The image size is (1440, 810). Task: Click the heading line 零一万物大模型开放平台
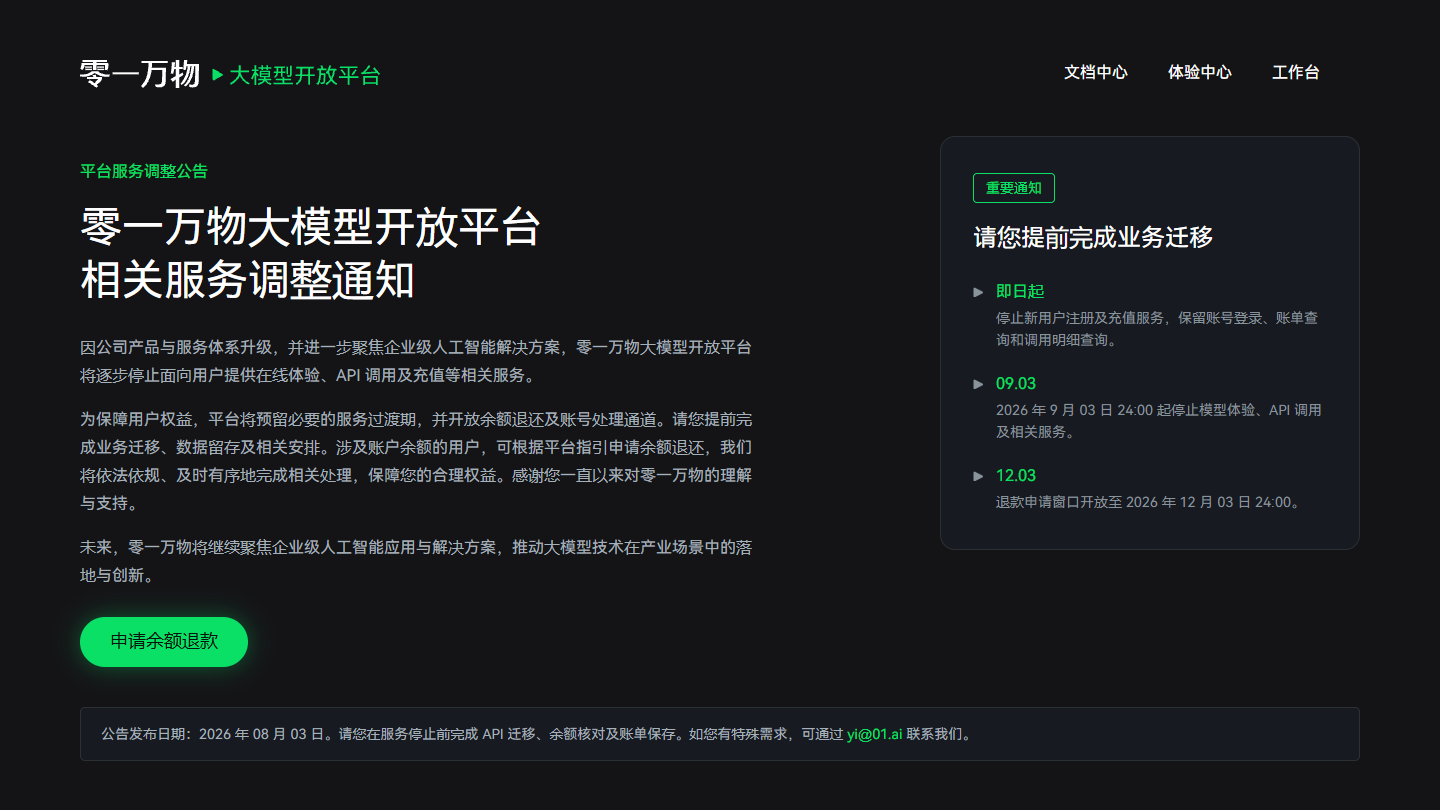tap(310, 228)
